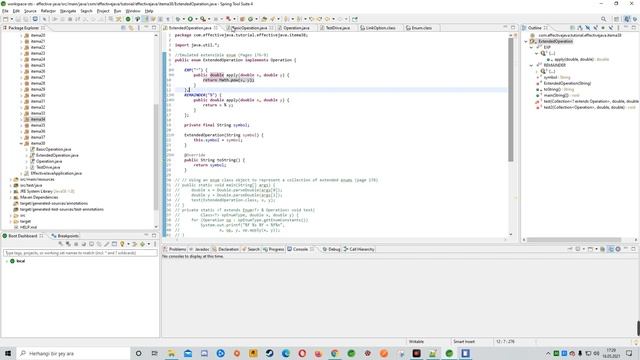Minimize the editor area

(x=505, y=27)
